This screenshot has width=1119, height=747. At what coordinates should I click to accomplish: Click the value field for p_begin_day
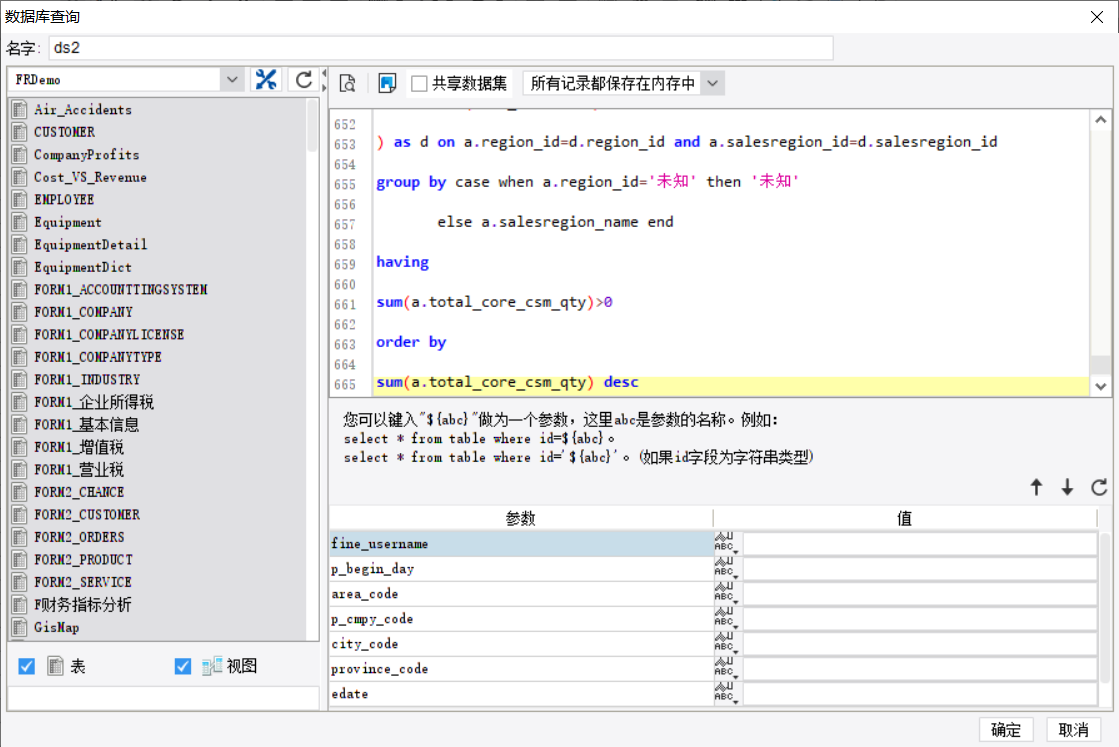(919, 569)
